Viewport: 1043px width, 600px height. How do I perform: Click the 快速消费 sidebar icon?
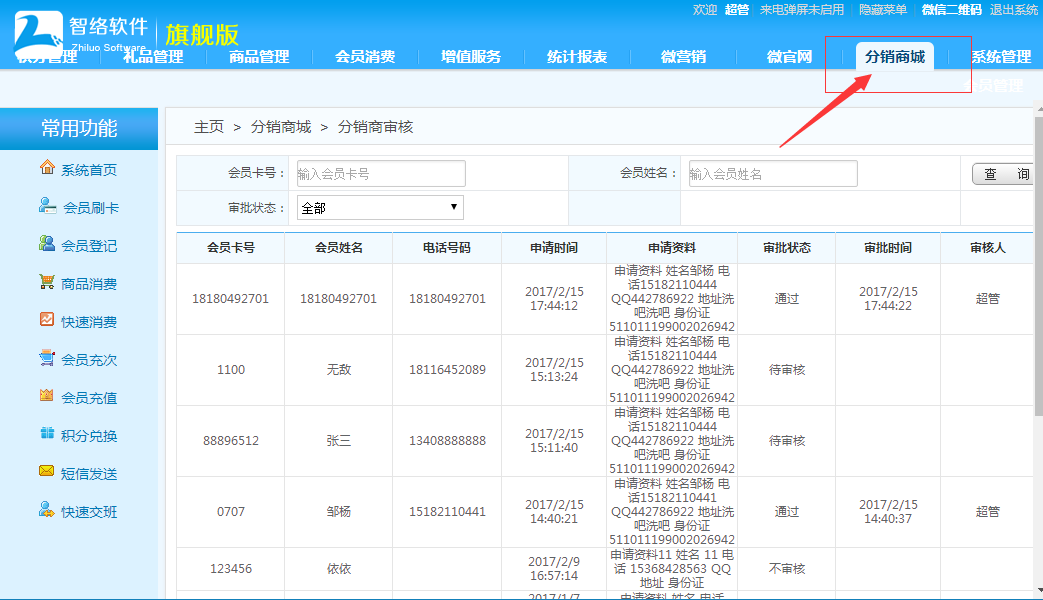(x=47, y=320)
